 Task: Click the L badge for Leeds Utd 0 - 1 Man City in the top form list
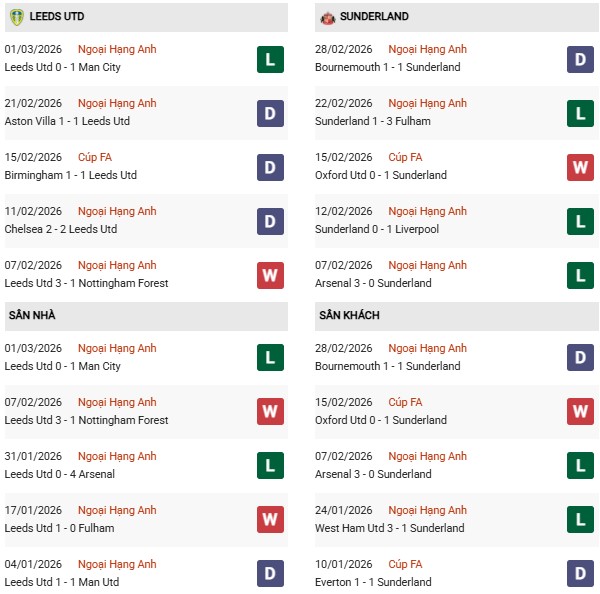click(270, 59)
